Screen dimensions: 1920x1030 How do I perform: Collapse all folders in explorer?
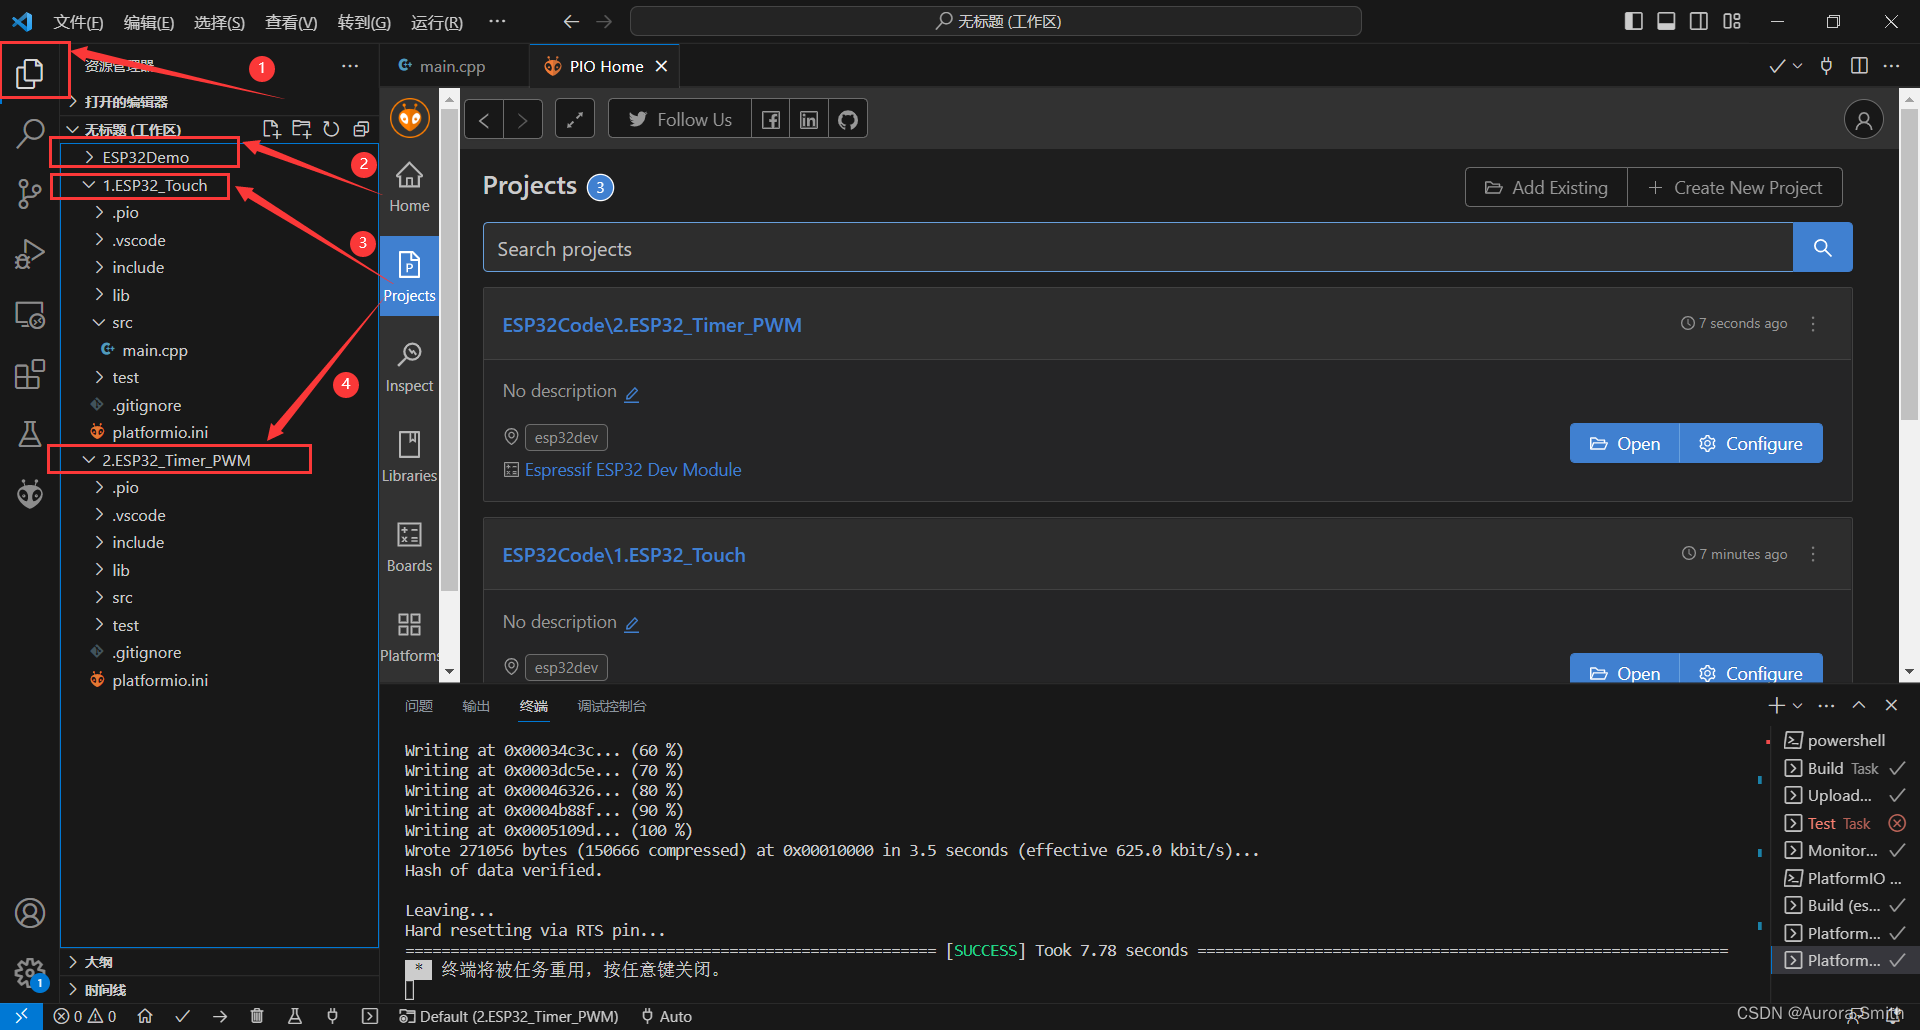click(x=361, y=129)
